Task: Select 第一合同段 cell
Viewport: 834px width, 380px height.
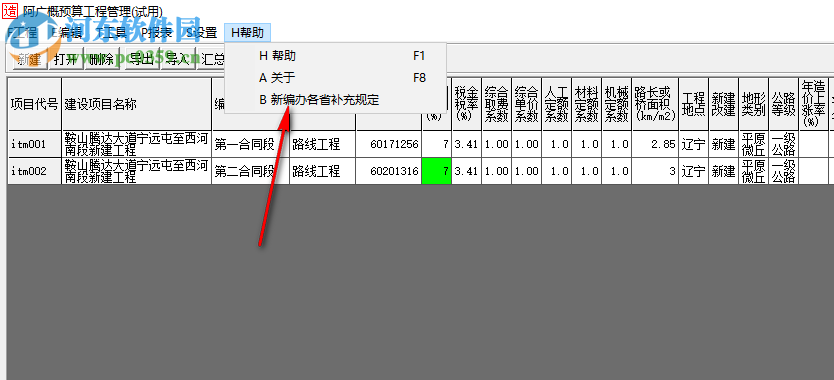Action: coord(251,144)
